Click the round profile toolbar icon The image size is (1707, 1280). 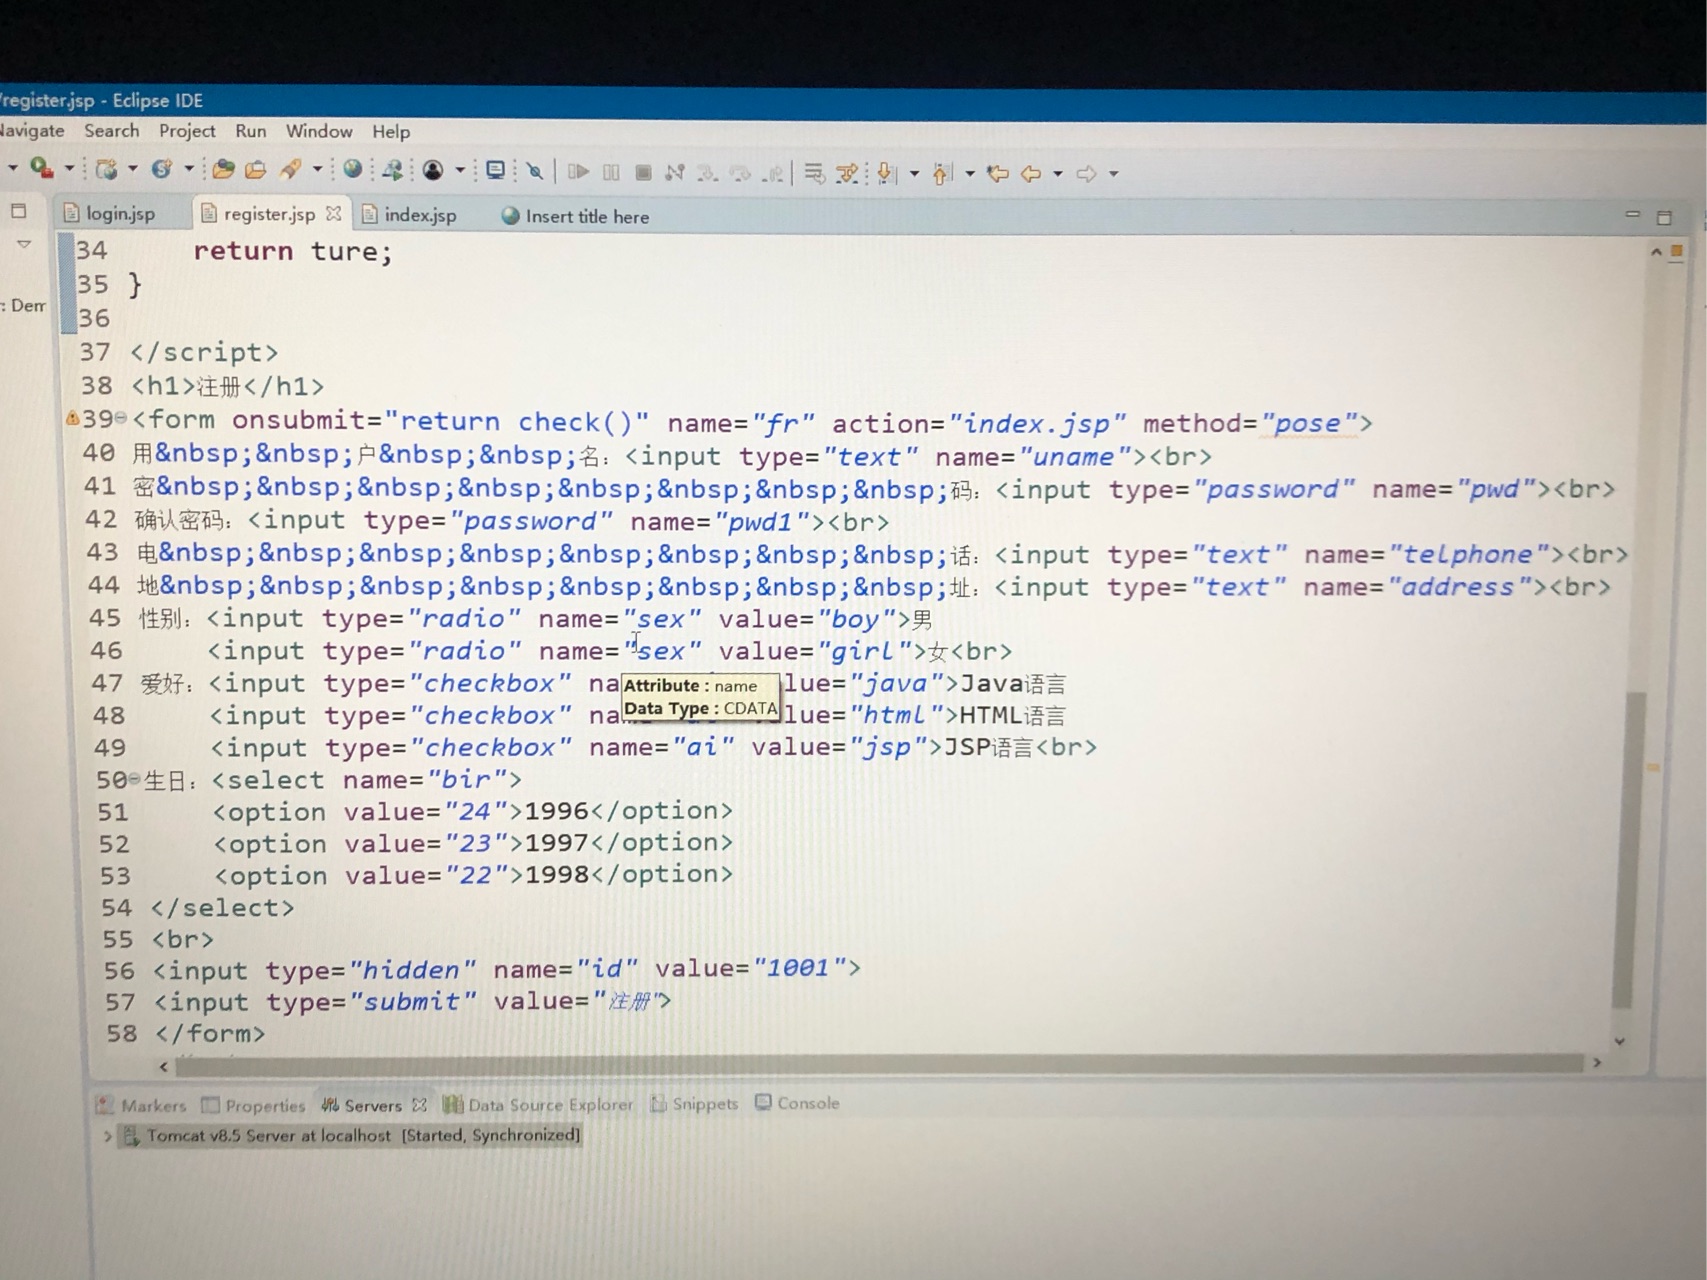(x=433, y=171)
